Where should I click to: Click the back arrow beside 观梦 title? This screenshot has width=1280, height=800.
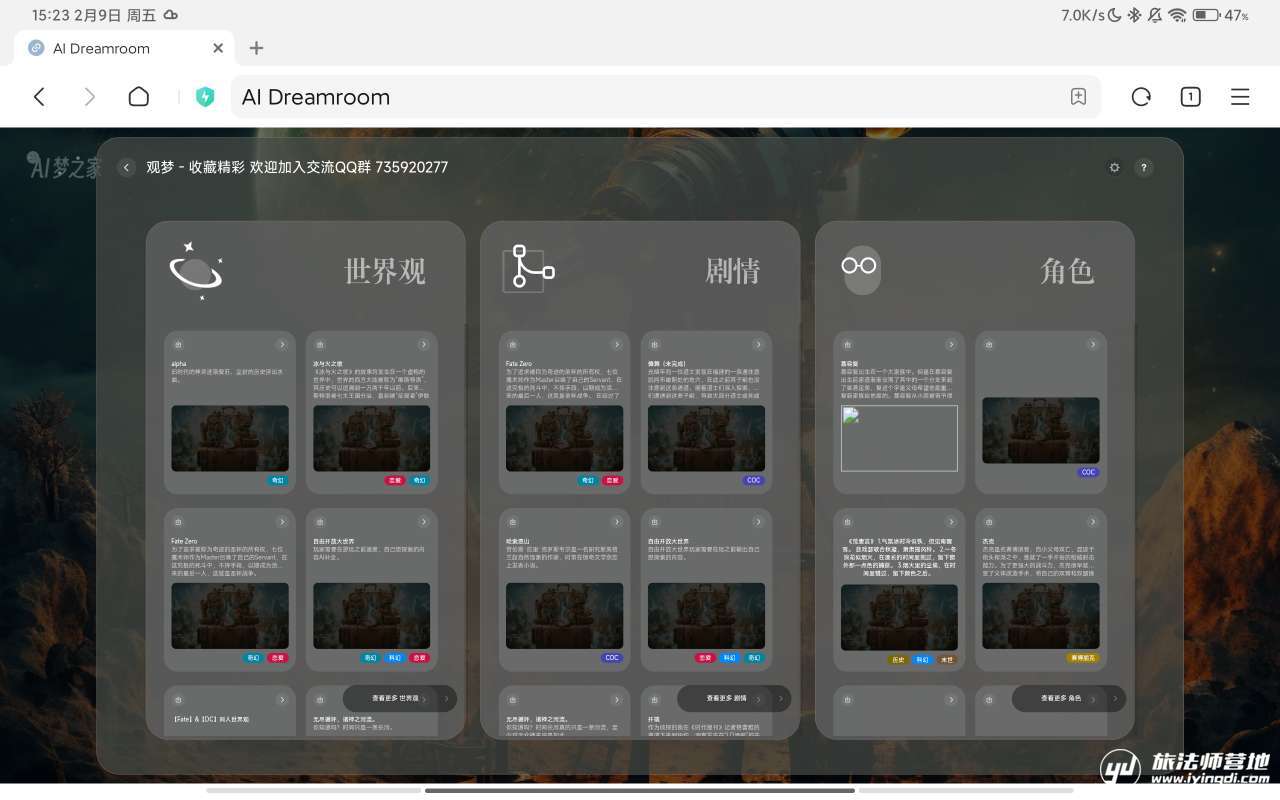[x=126, y=168]
